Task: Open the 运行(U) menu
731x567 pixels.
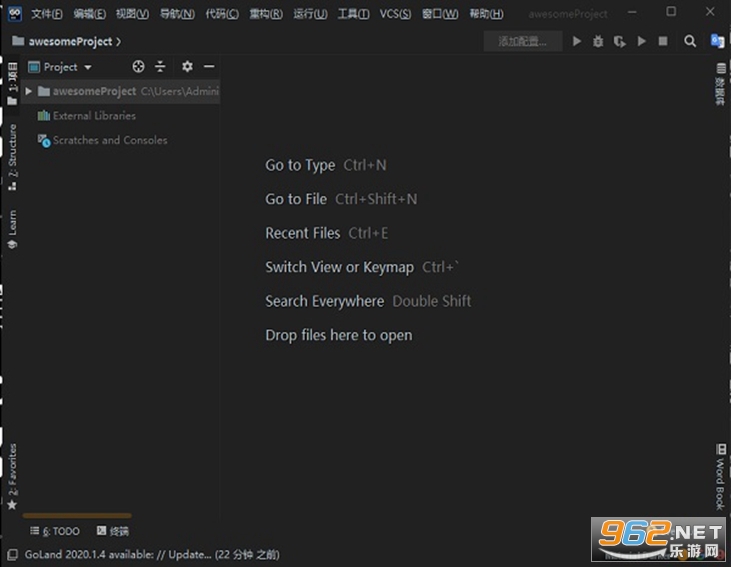Action: 310,14
